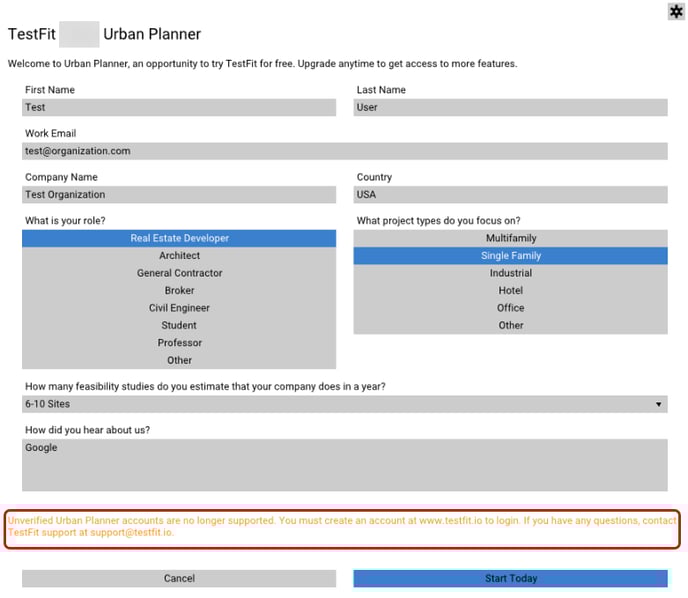688x598 pixels.
Task: Toggle Hotel project type
Action: (510, 290)
